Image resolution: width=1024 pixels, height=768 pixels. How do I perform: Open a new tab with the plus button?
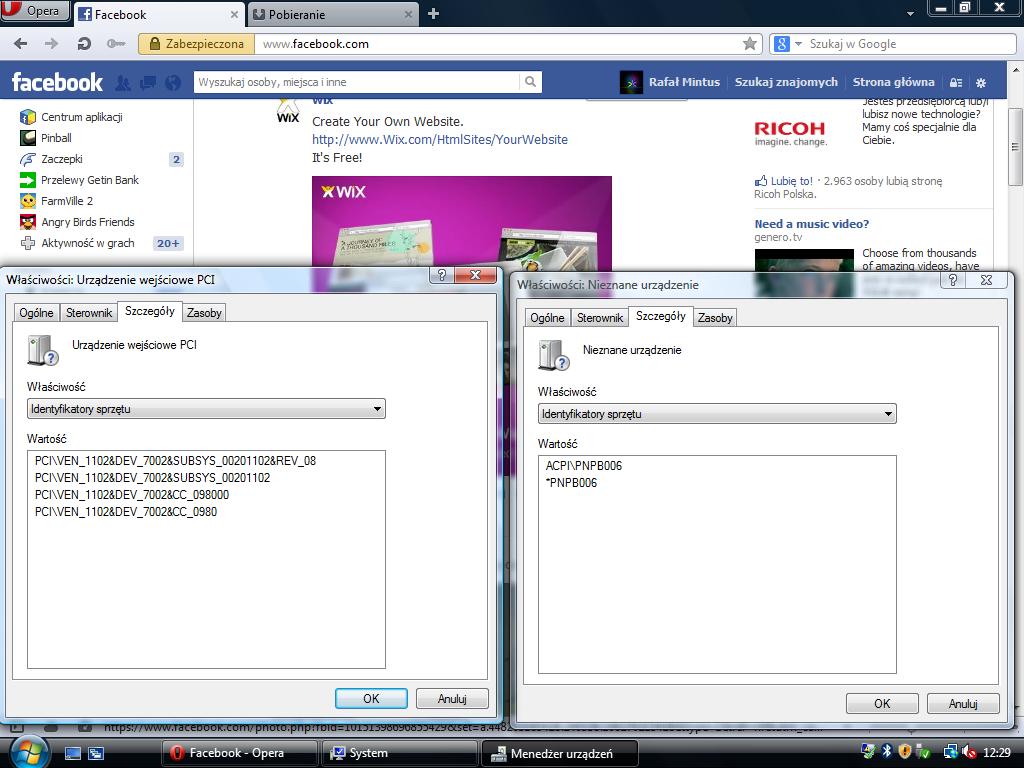click(x=433, y=14)
